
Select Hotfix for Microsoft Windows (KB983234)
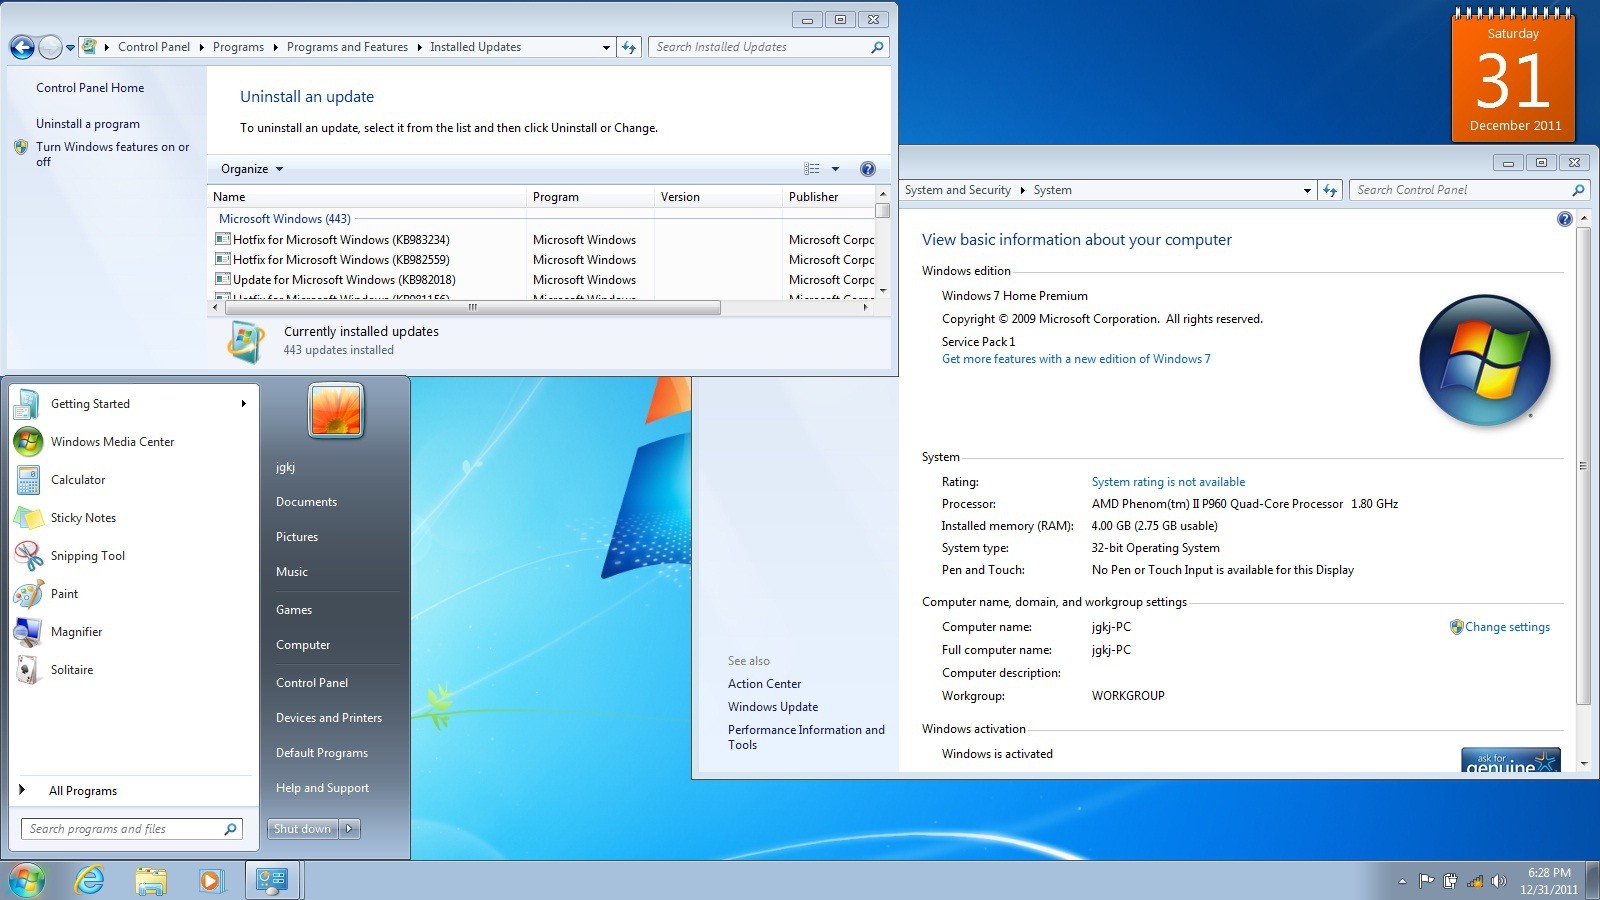point(341,240)
